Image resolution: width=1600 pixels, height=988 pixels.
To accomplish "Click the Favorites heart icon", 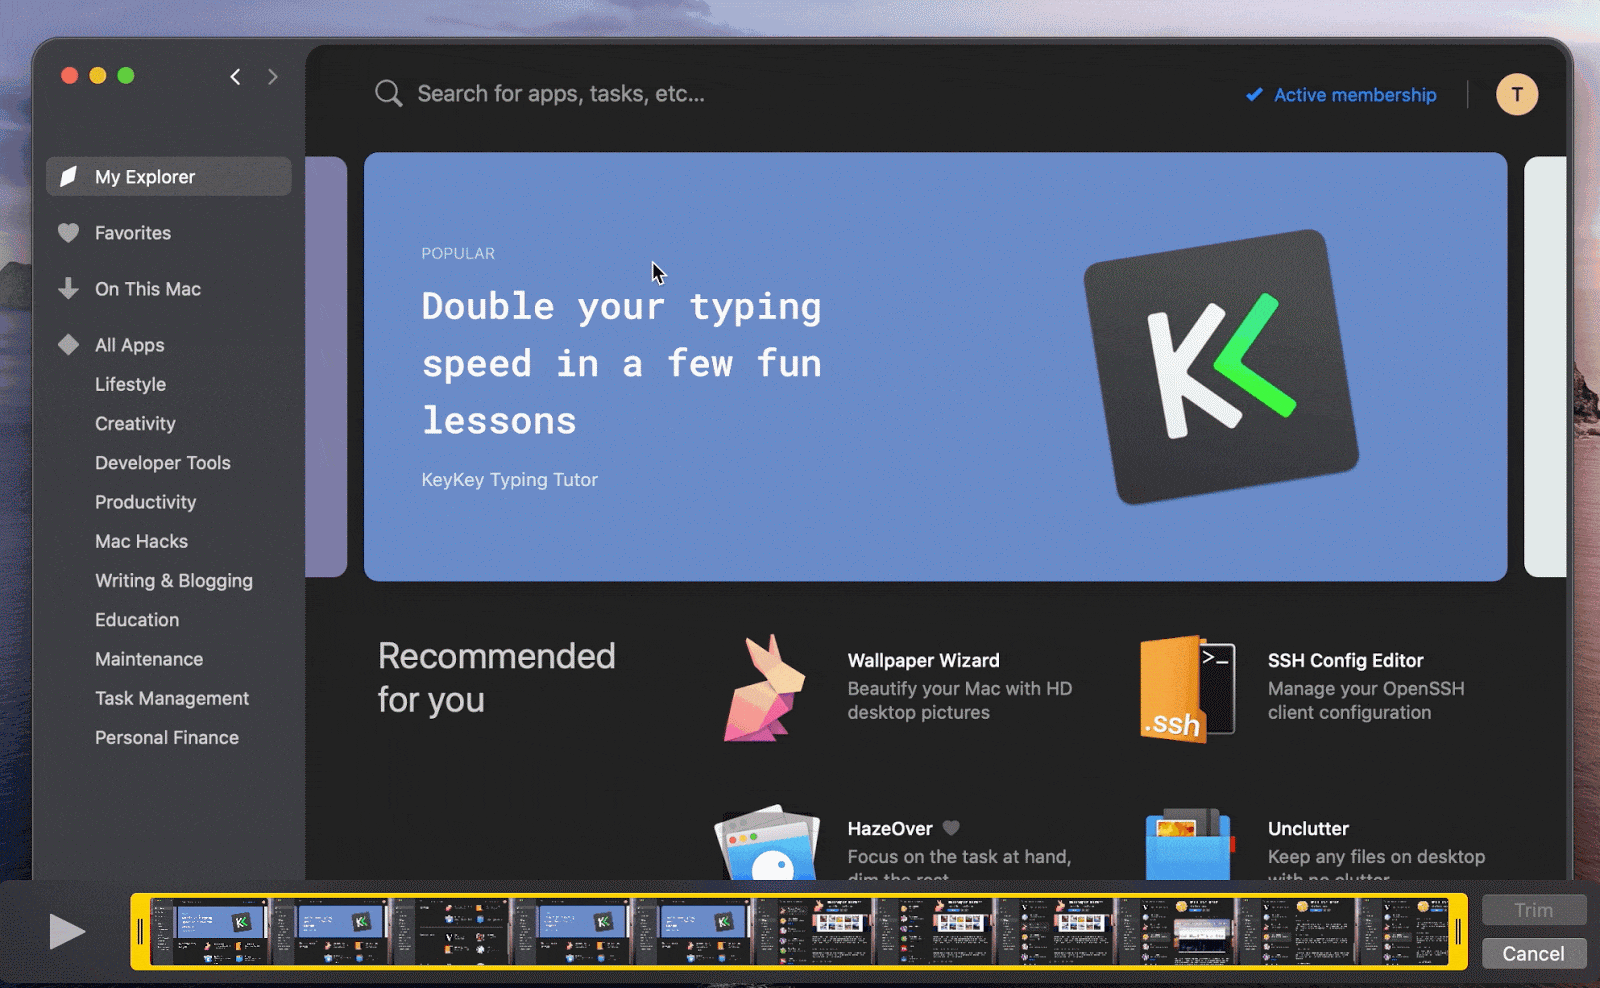I will point(68,233).
